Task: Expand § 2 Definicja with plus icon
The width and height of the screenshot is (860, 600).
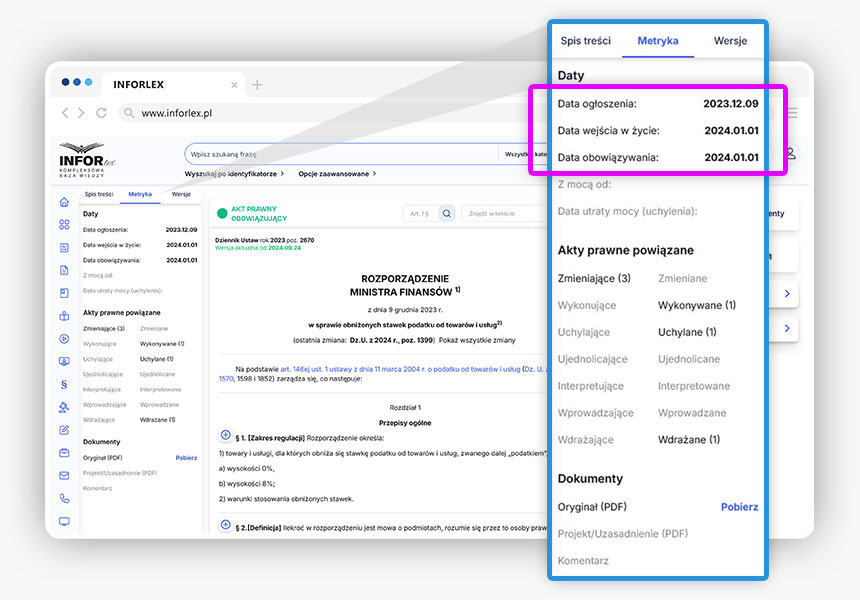Action: tap(225, 526)
